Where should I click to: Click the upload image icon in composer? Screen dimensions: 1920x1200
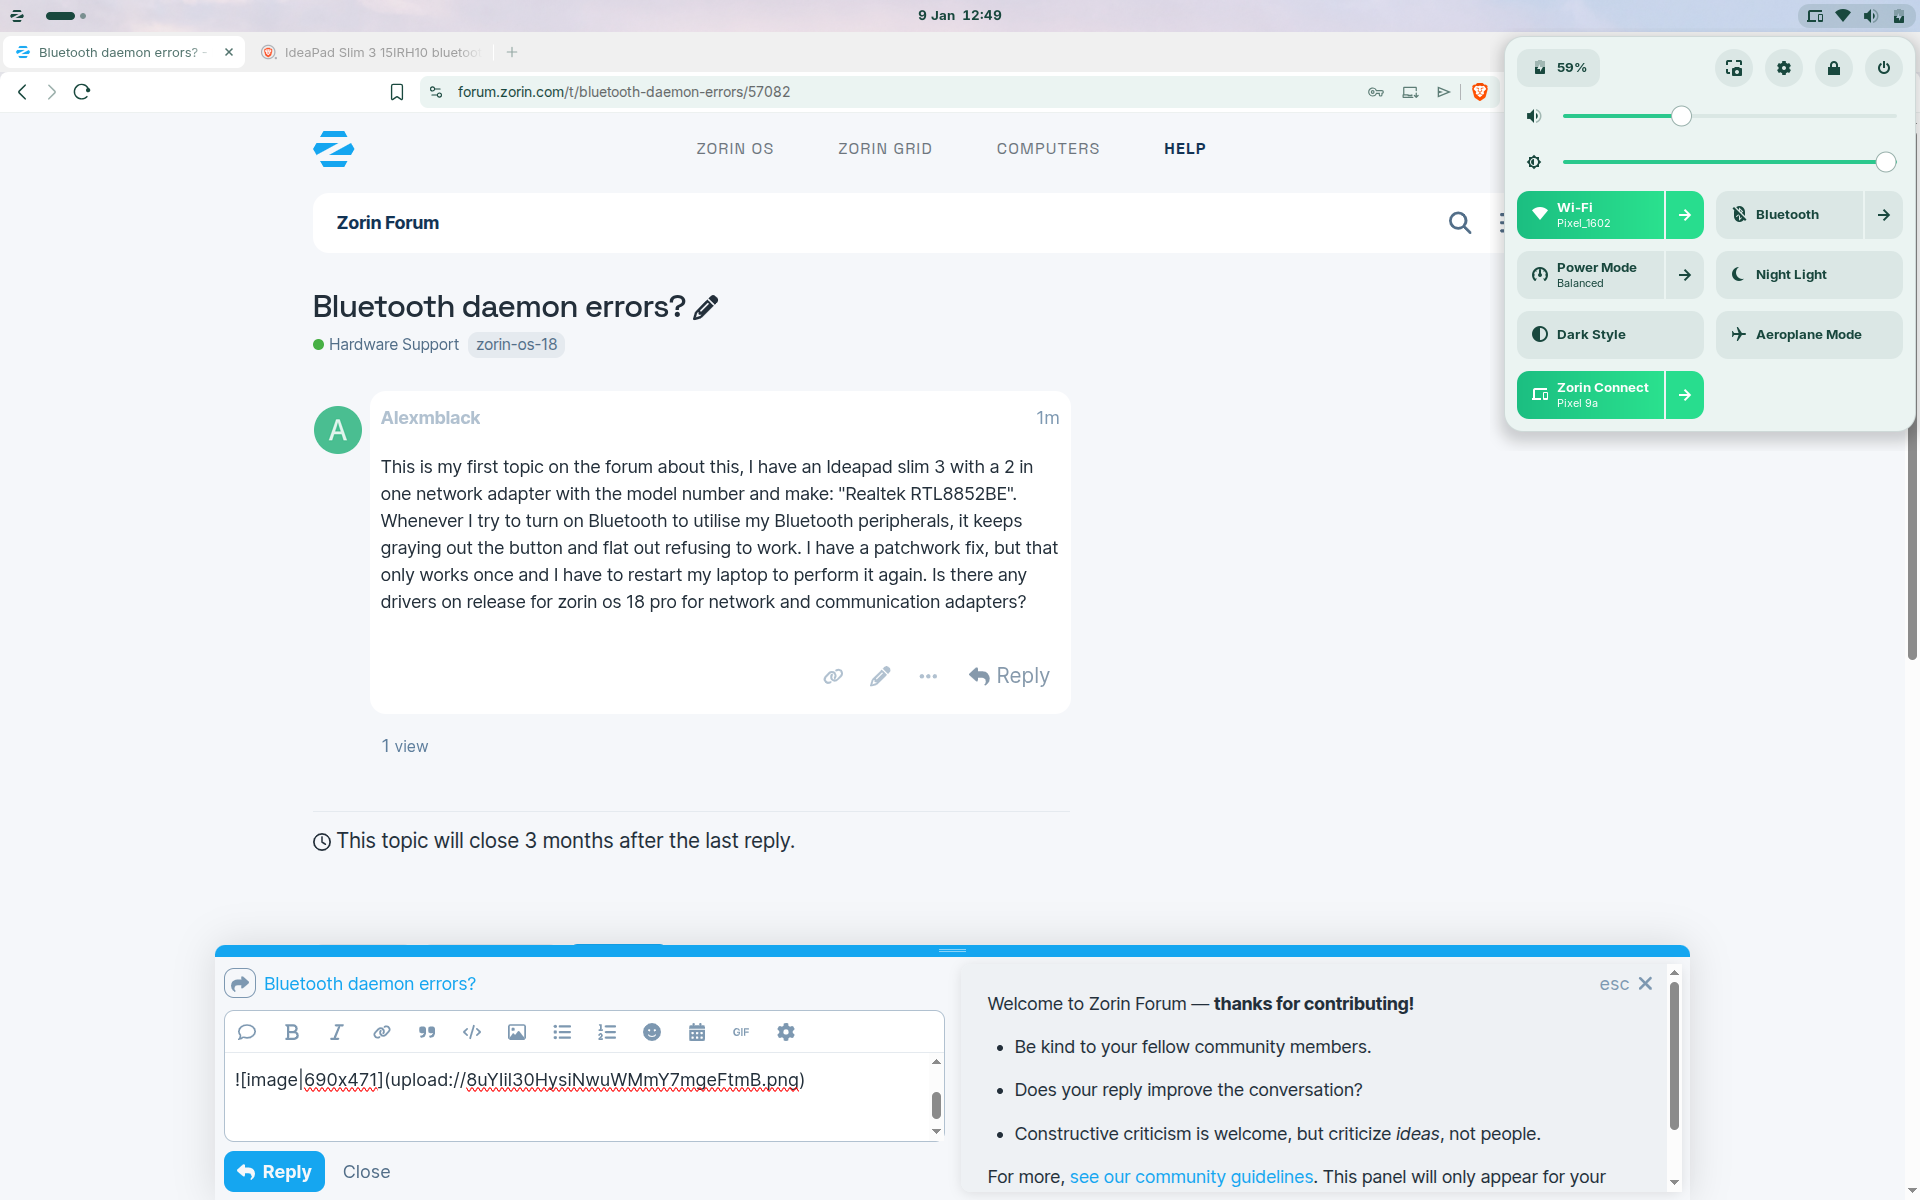[x=517, y=1032]
